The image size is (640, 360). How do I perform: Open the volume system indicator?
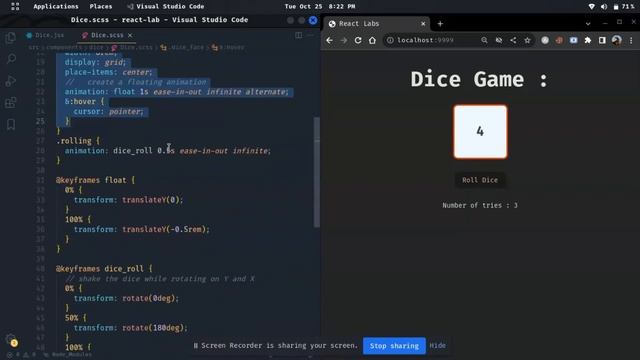[x=604, y=7]
